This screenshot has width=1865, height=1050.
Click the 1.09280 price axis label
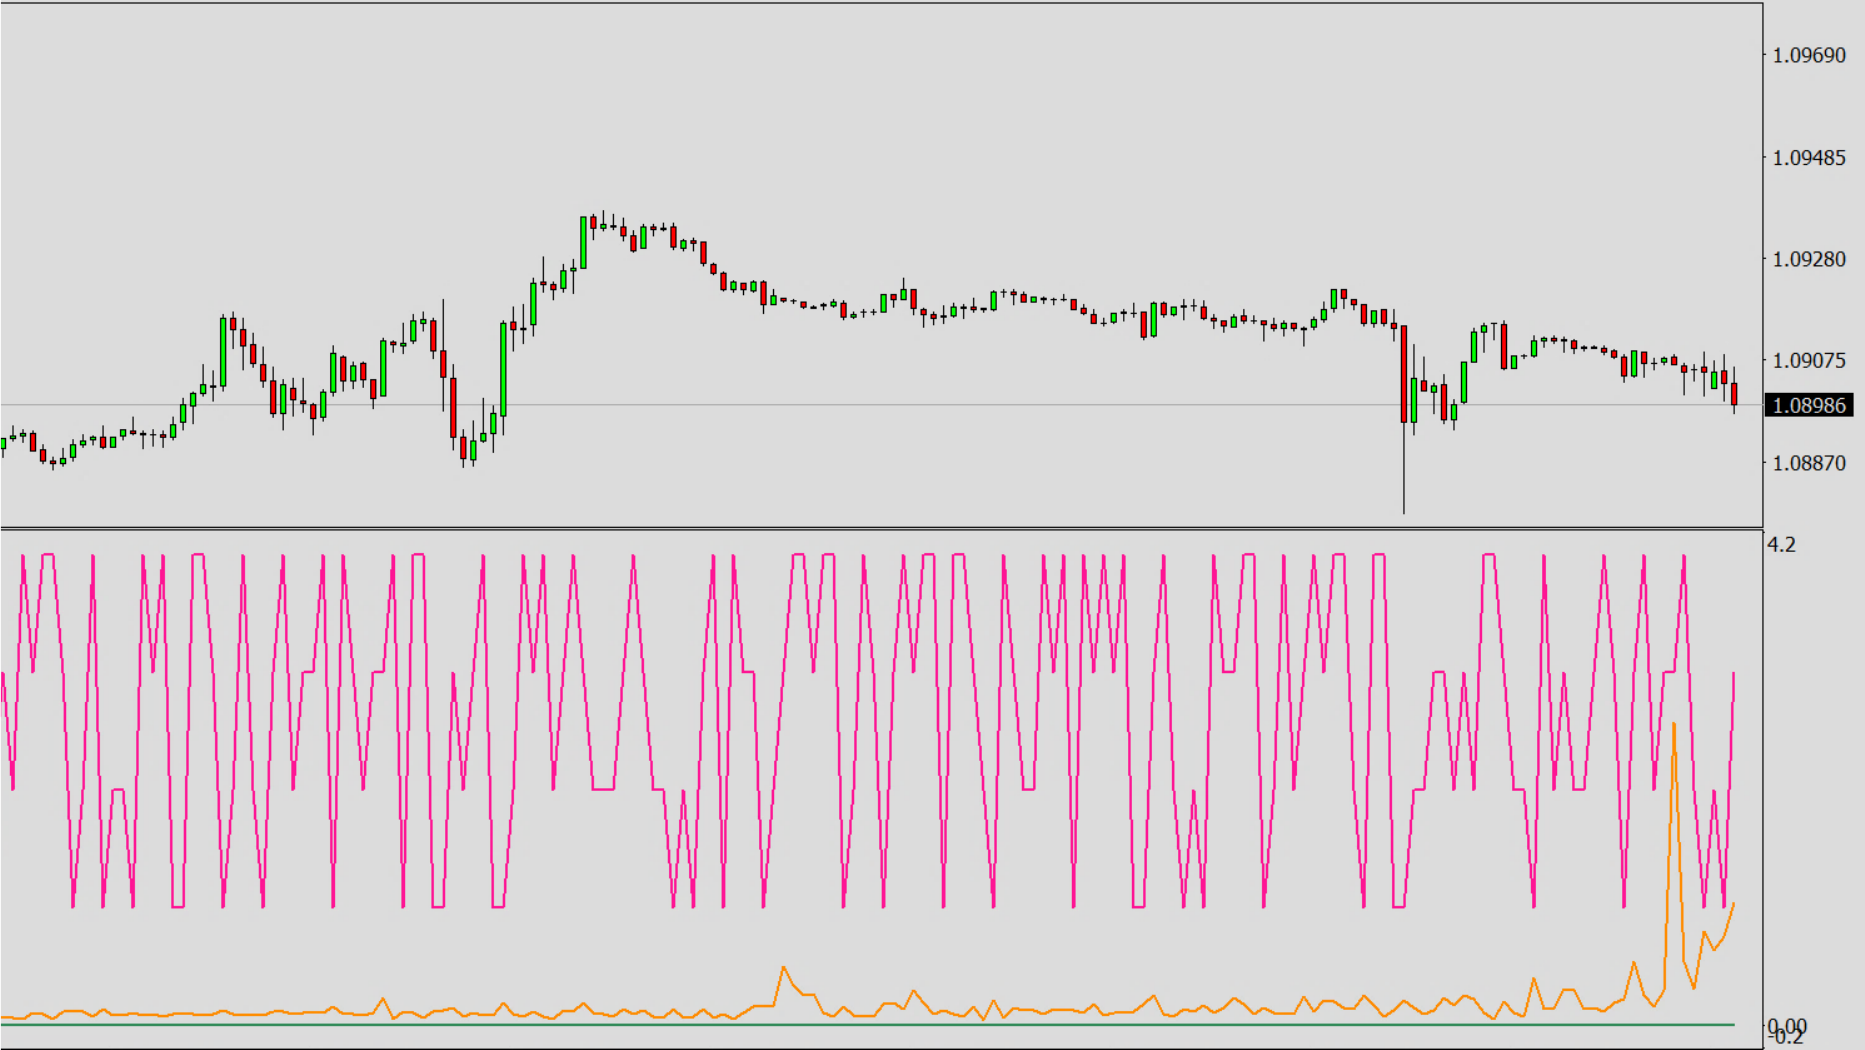pos(1809,260)
